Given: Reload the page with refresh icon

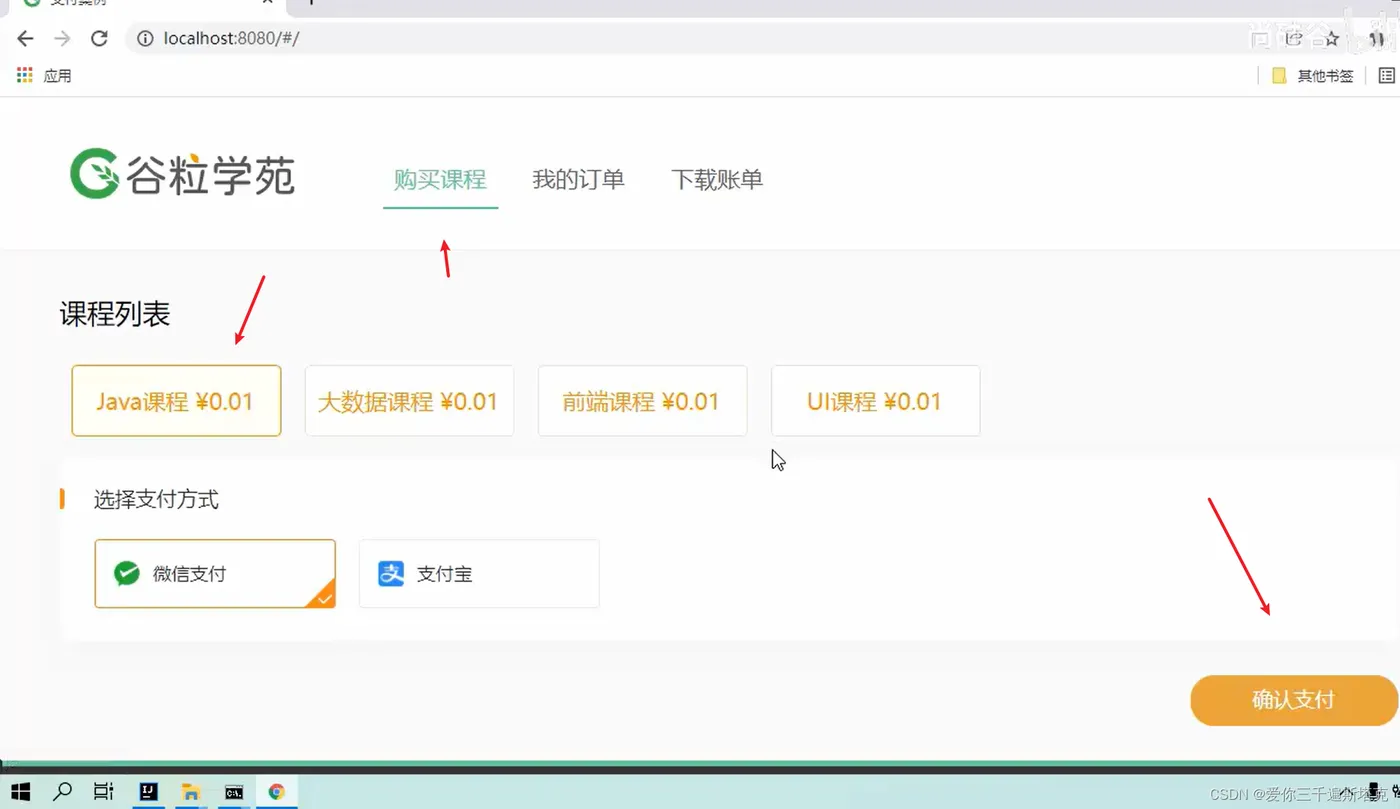Looking at the screenshot, I should click(99, 39).
